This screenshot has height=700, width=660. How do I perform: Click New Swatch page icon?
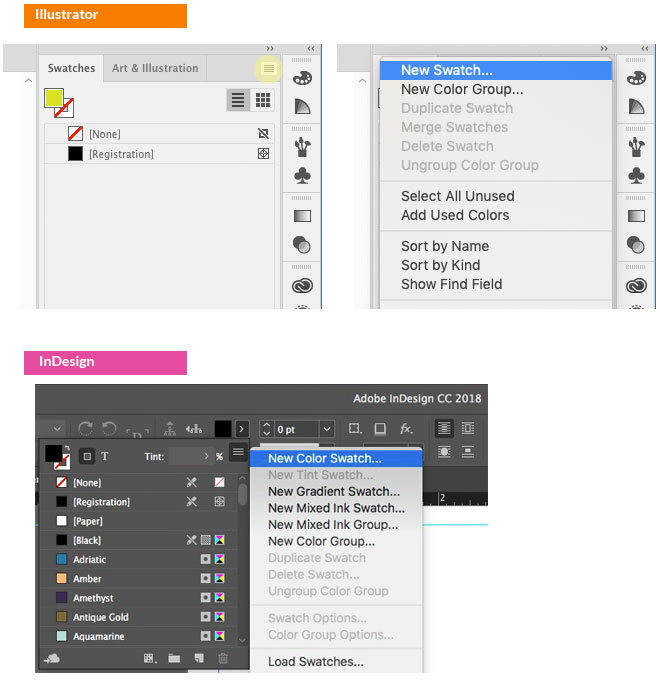pos(199,658)
